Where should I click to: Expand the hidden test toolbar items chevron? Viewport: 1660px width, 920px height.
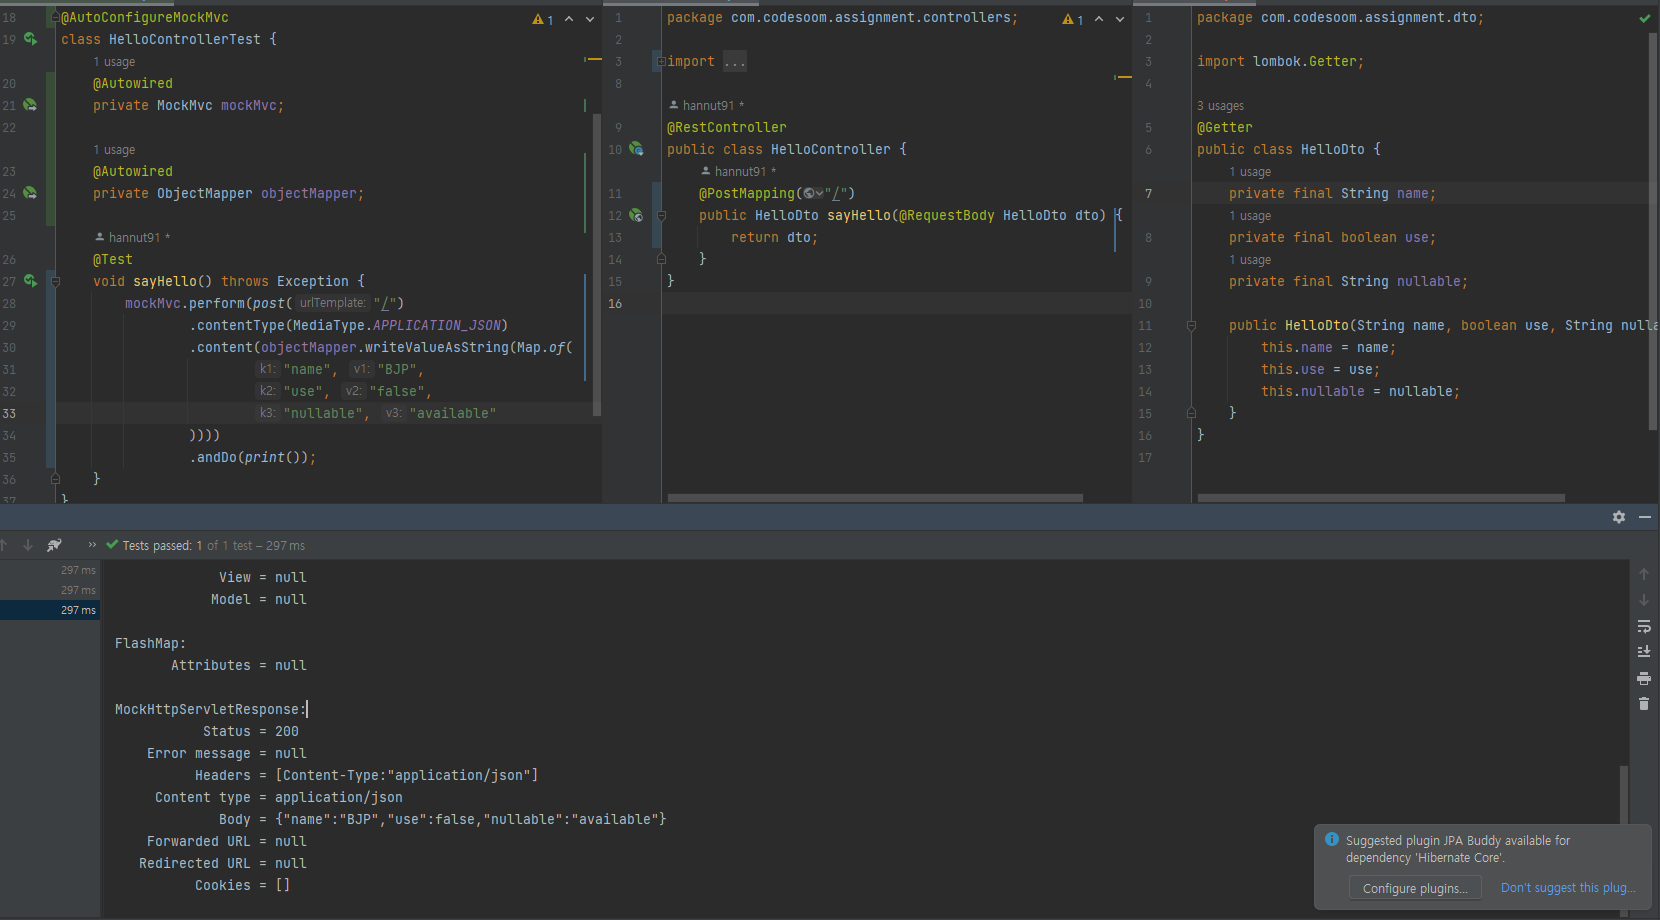click(x=92, y=545)
